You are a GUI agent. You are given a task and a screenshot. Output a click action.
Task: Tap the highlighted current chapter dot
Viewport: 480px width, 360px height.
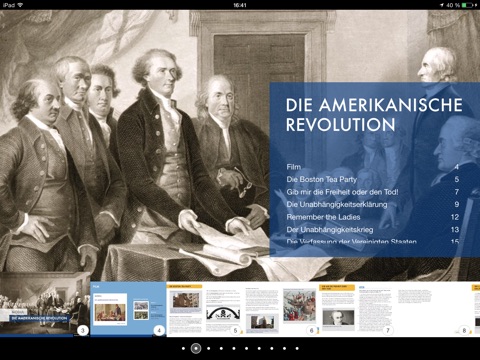[196, 348]
